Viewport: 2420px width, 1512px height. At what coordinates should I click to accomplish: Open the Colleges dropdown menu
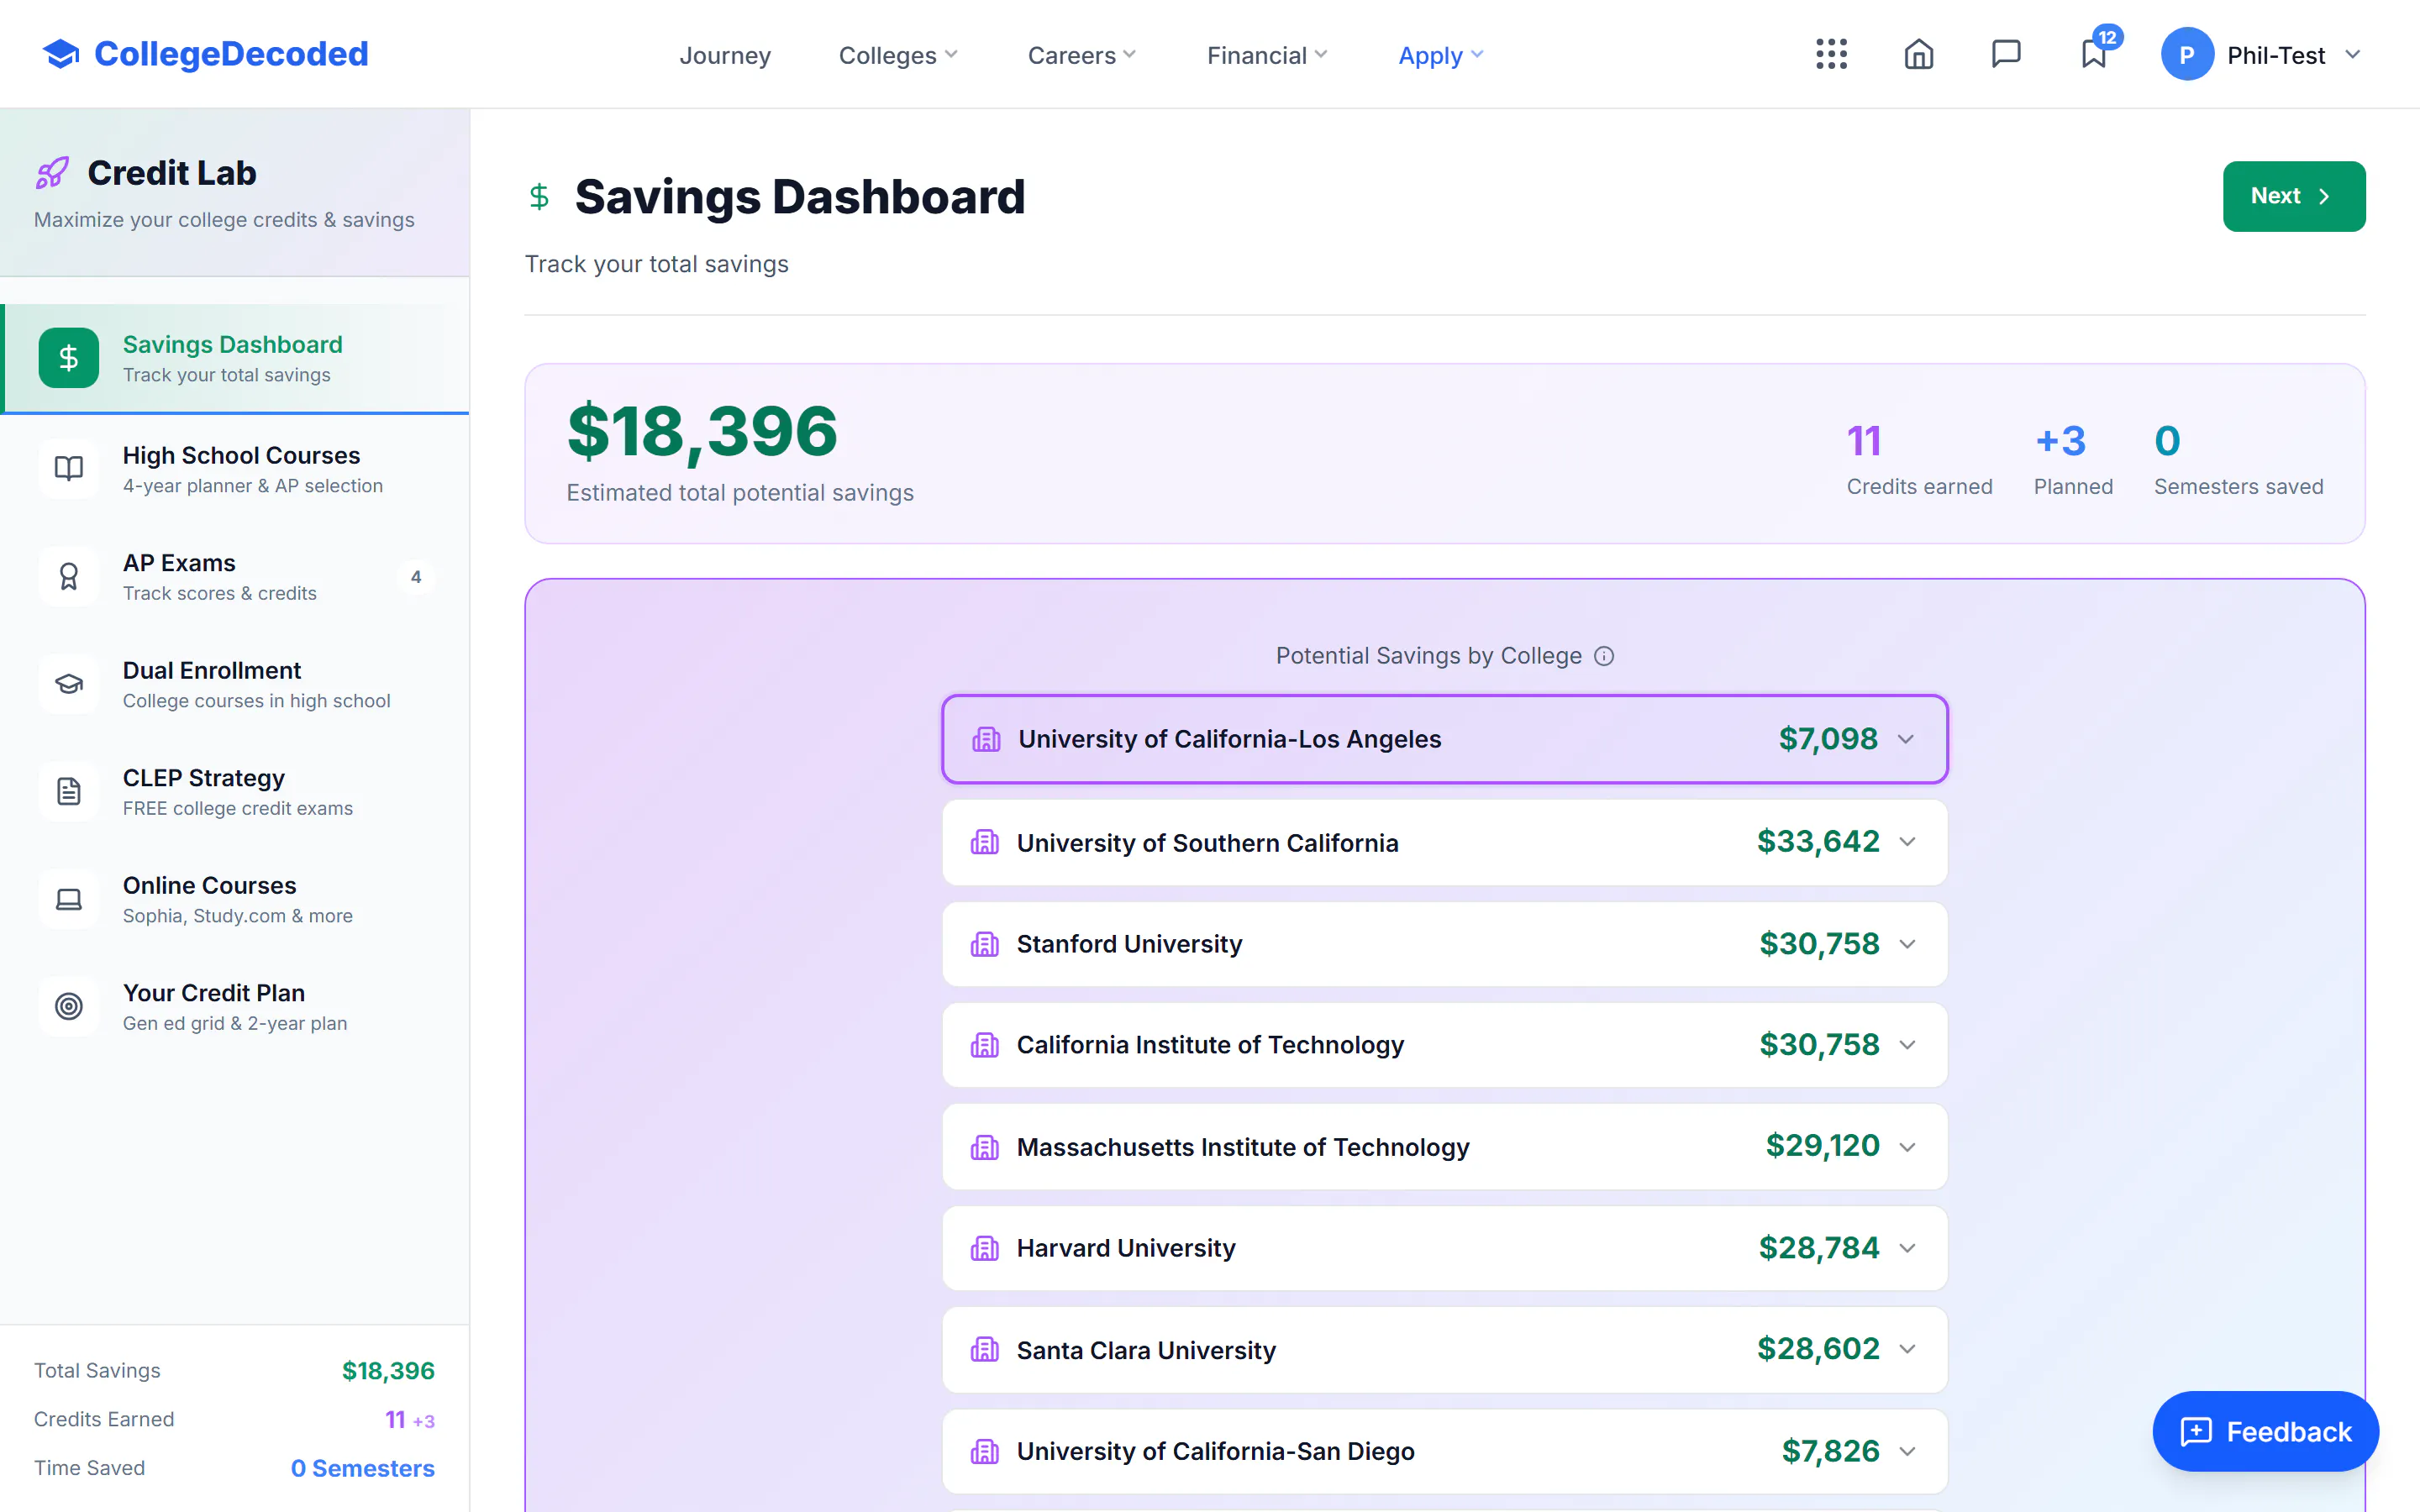point(898,55)
